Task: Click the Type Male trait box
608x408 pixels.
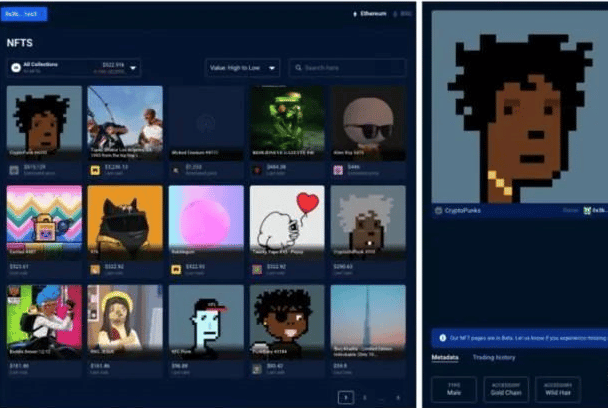Action: [x=454, y=389]
